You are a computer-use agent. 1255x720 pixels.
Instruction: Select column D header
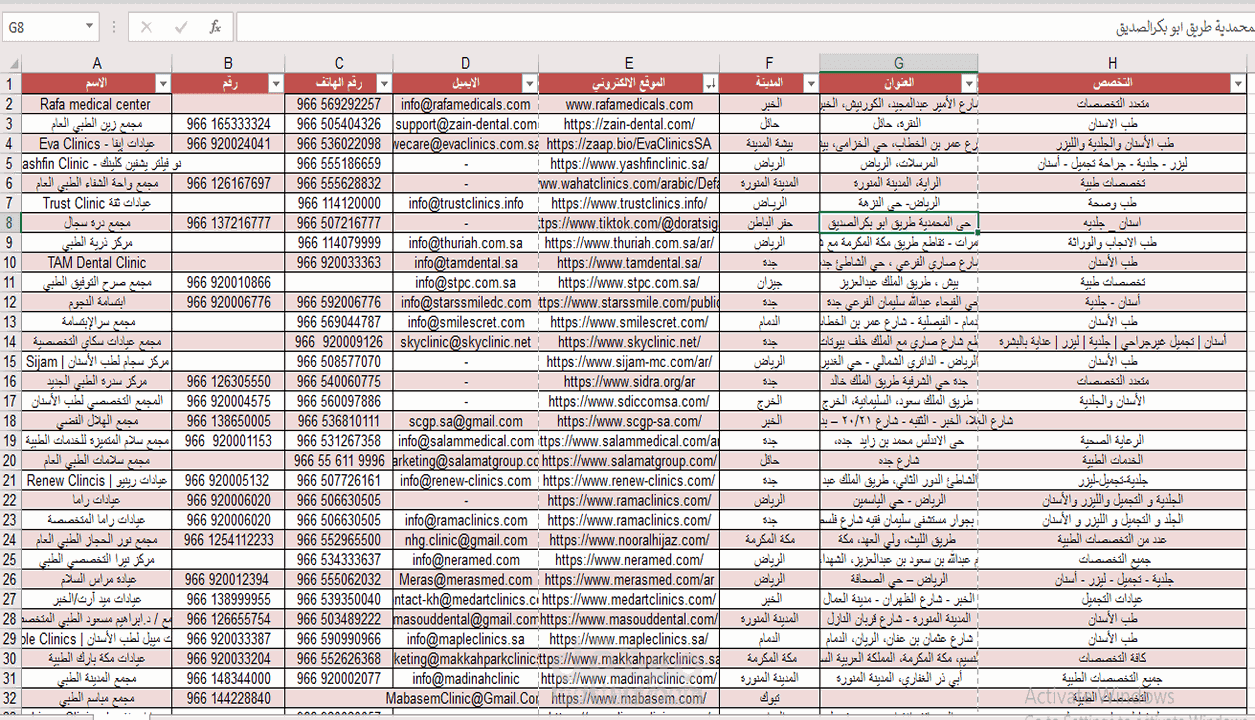466,63
